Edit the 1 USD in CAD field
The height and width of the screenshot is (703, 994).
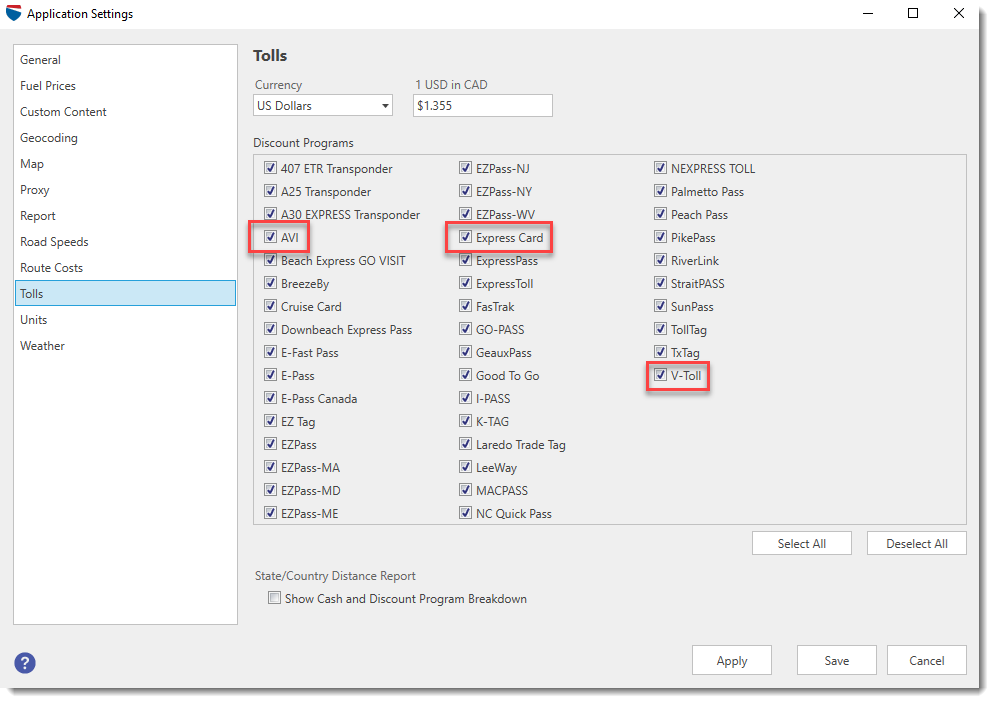click(482, 105)
